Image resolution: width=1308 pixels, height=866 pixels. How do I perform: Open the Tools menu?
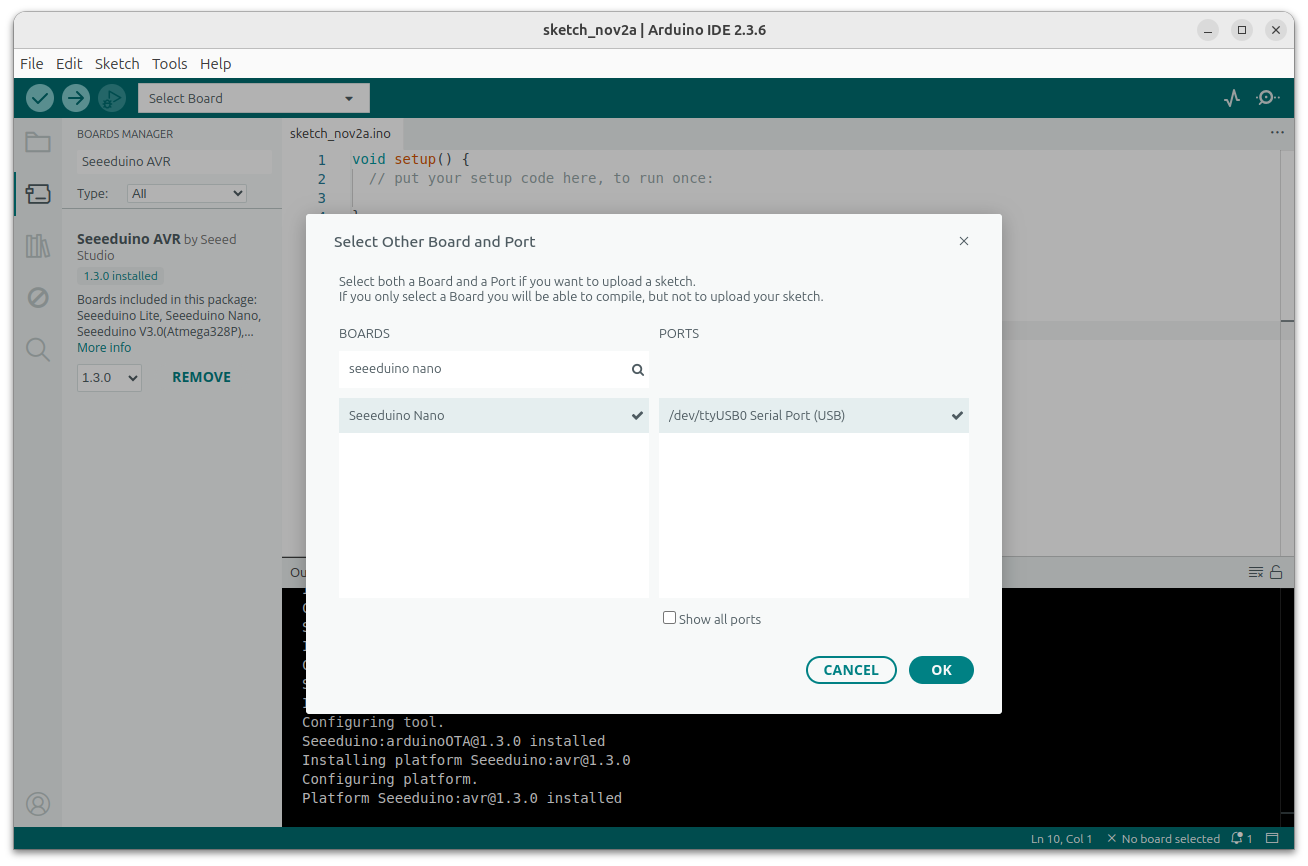[x=169, y=64]
